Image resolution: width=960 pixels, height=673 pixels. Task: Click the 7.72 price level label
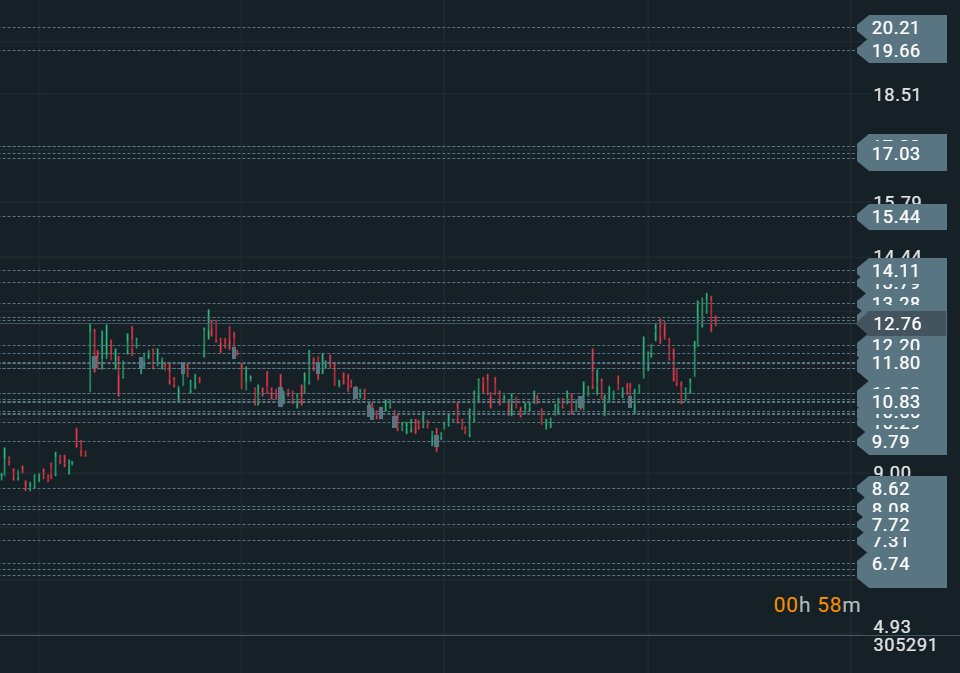[901, 525]
